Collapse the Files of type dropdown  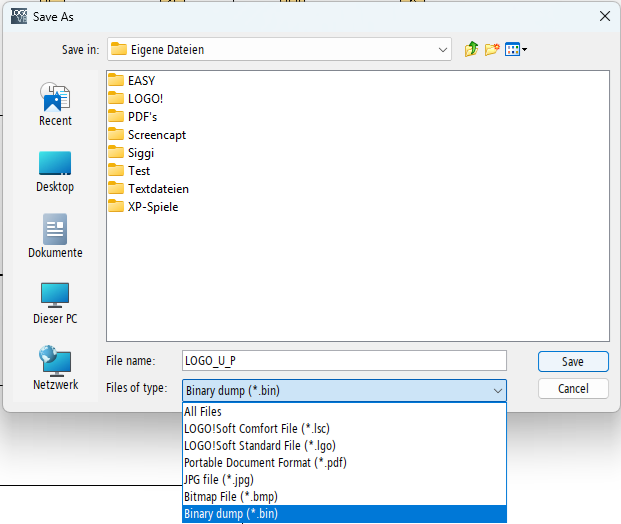498,391
